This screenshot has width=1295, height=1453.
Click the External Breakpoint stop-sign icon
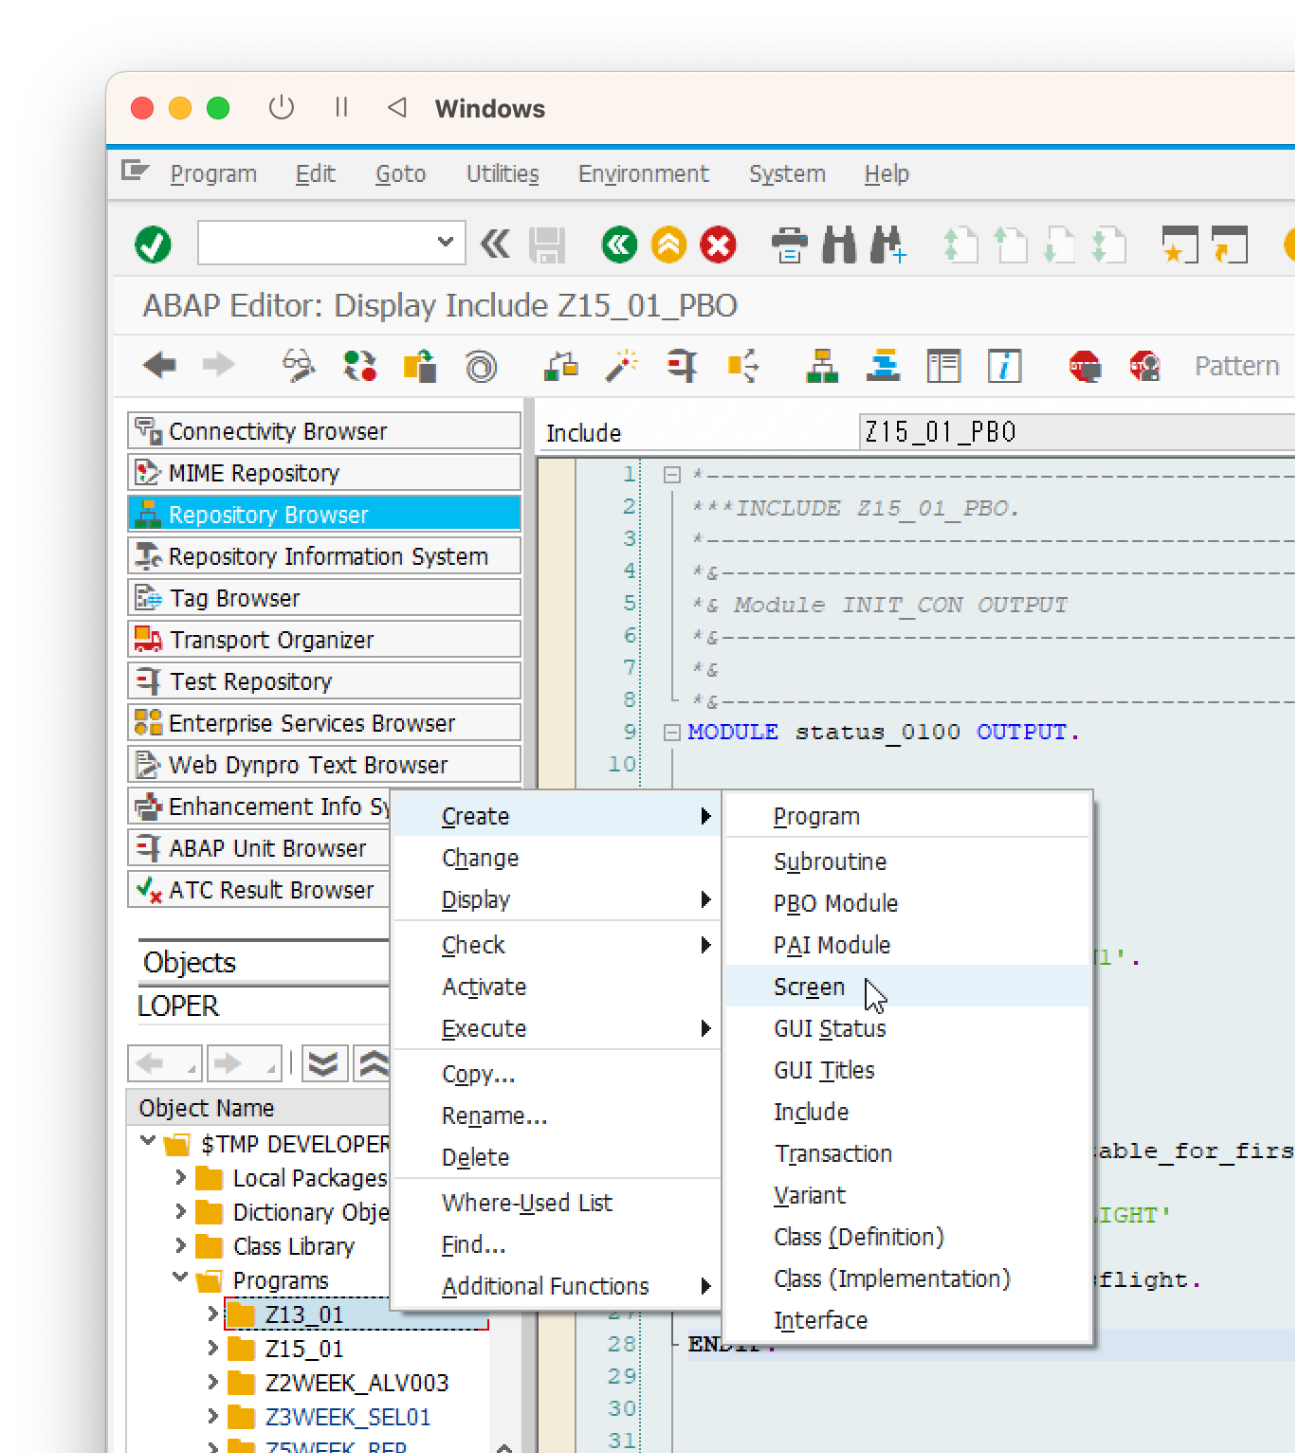[x=1145, y=366]
